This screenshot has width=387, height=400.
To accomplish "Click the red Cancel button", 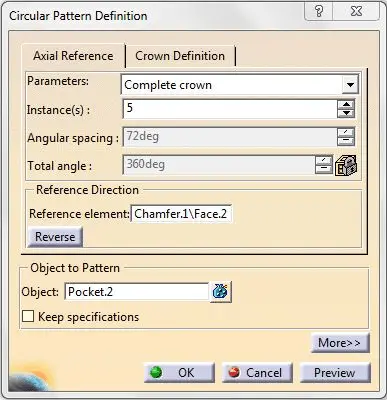I will pos(257,373).
